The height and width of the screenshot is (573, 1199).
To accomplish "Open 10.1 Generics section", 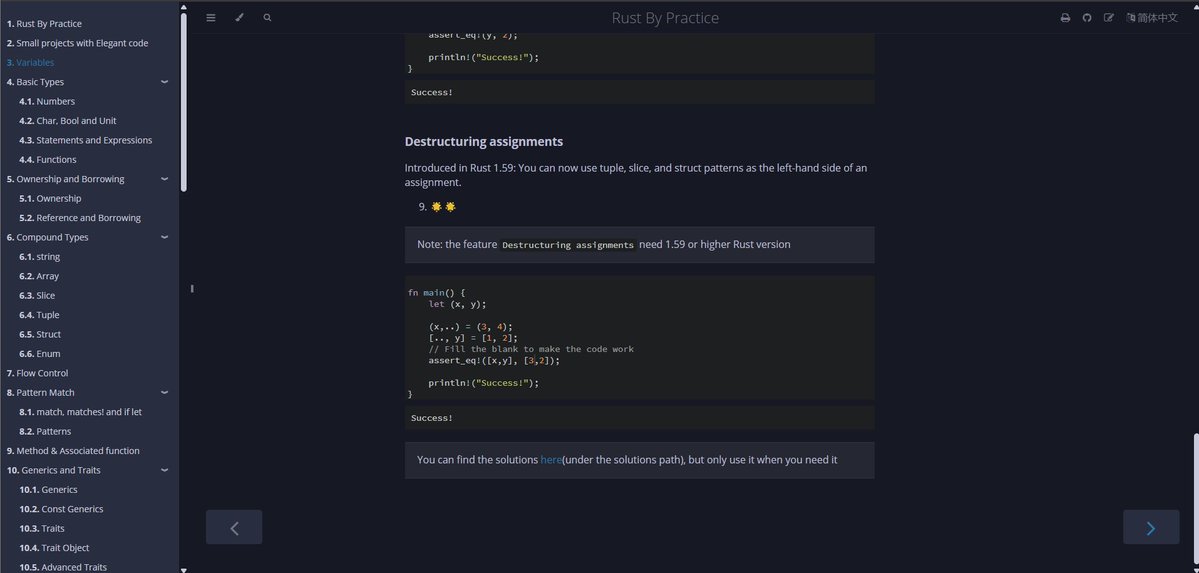I will coord(48,490).
